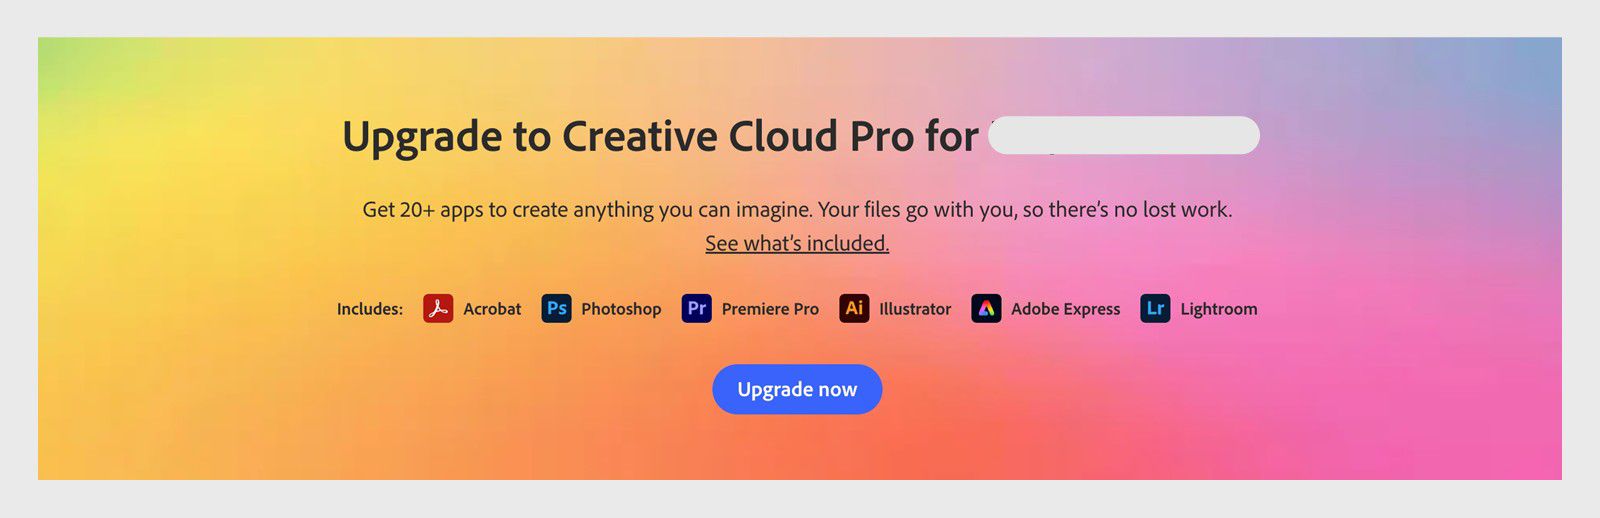Select the Premiere Pro text label
This screenshot has width=1600, height=518.
[x=770, y=309]
